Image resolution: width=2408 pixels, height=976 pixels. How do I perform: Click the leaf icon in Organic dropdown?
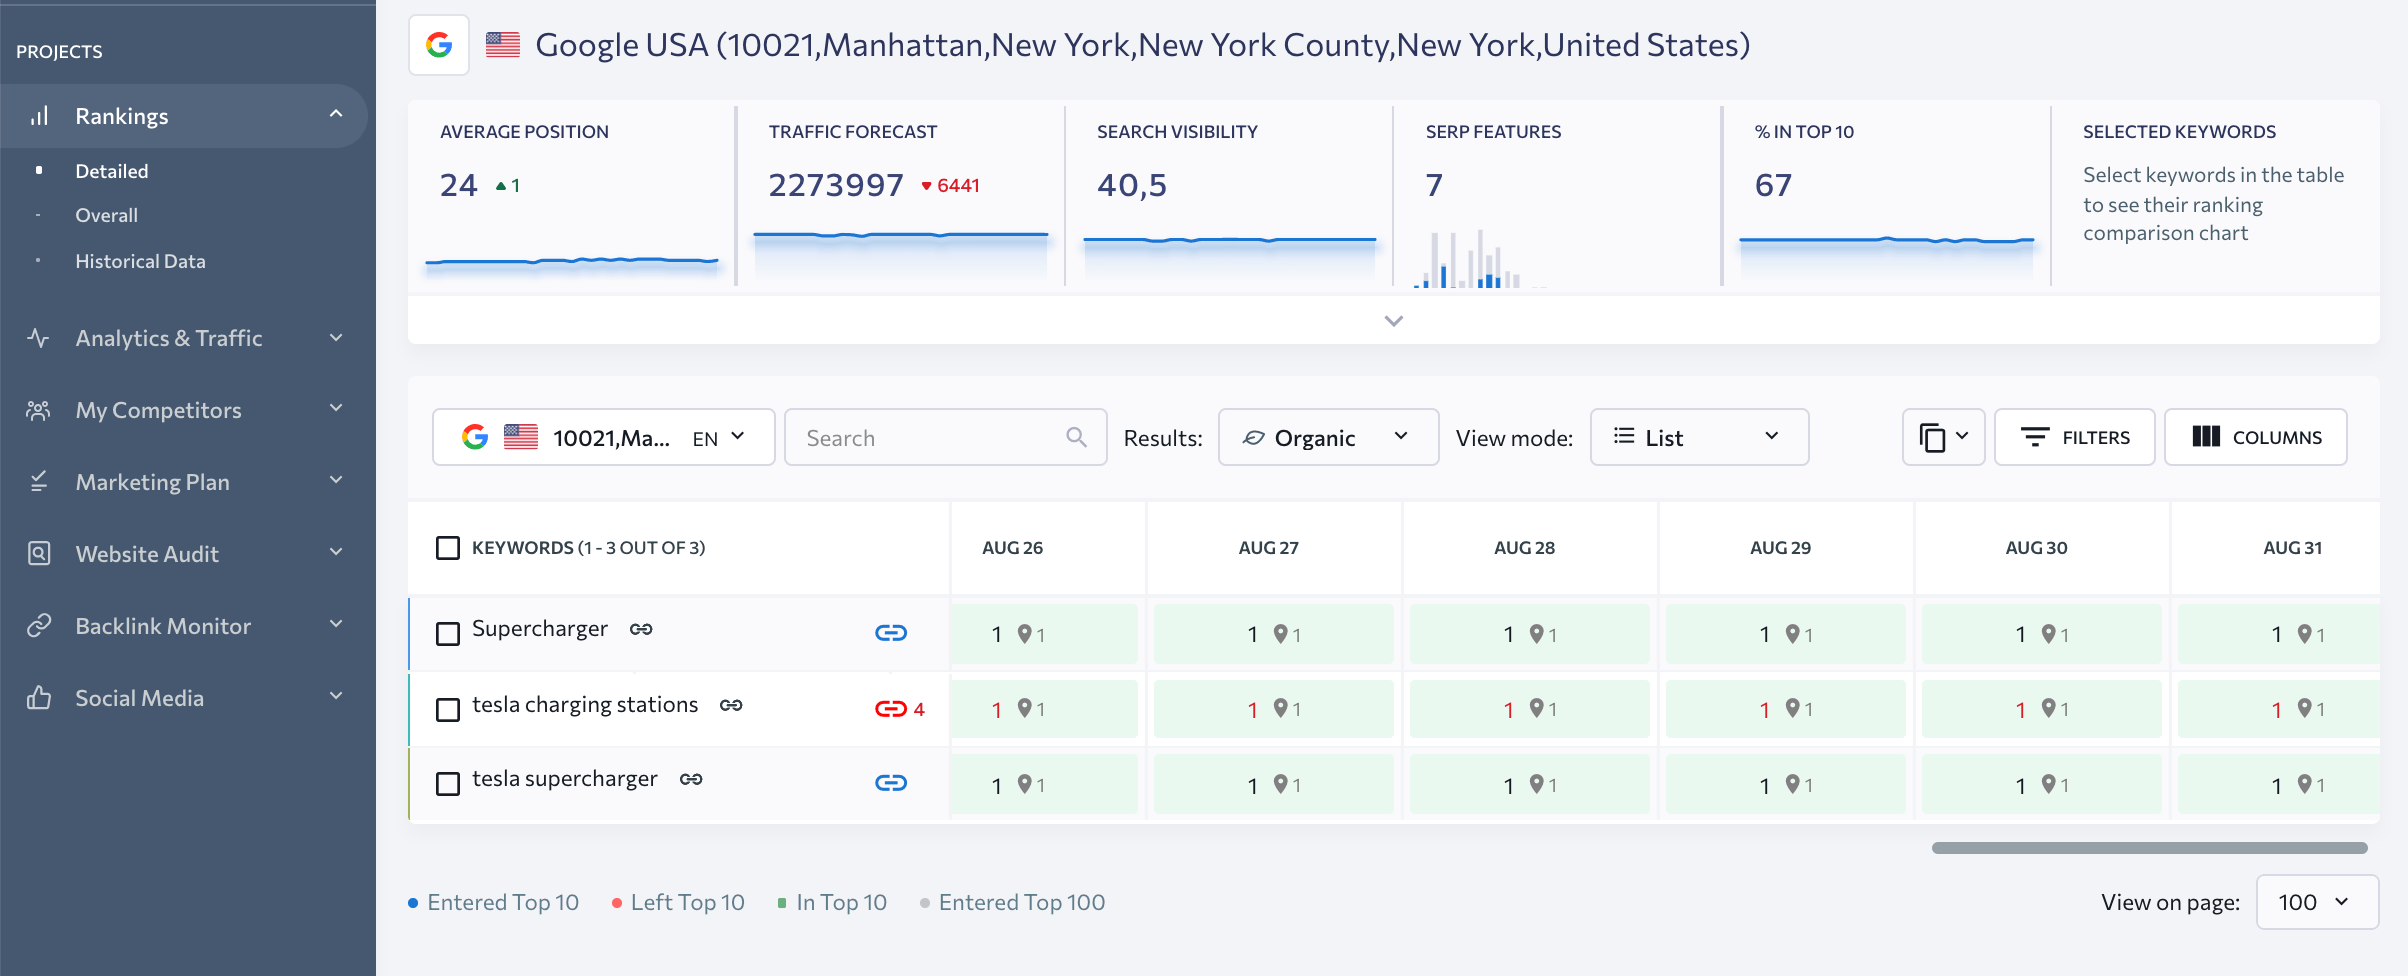pyautogui.click(x=1253, y=438)
